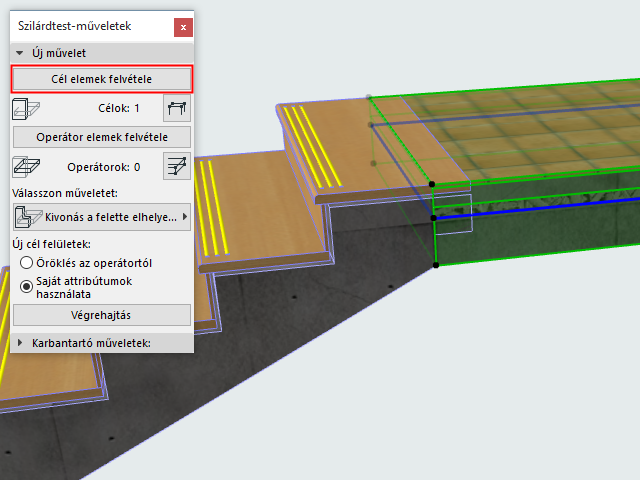The height and width of the screenshot is (480, 640).
Task: Click the 'Operátorok: 0' label
Action: pos(104,167)
